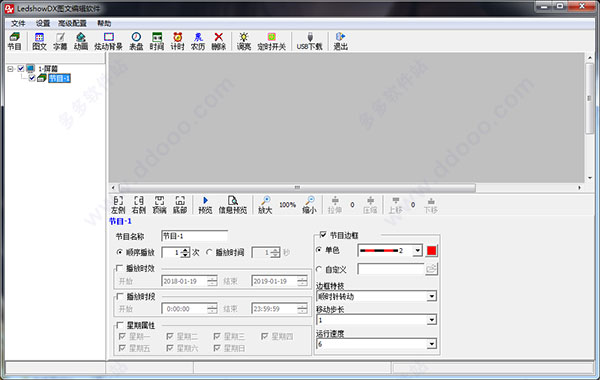Align area to 左侧 left side
The width and height of the screenshot is (600, 380).
coord(118,205)
